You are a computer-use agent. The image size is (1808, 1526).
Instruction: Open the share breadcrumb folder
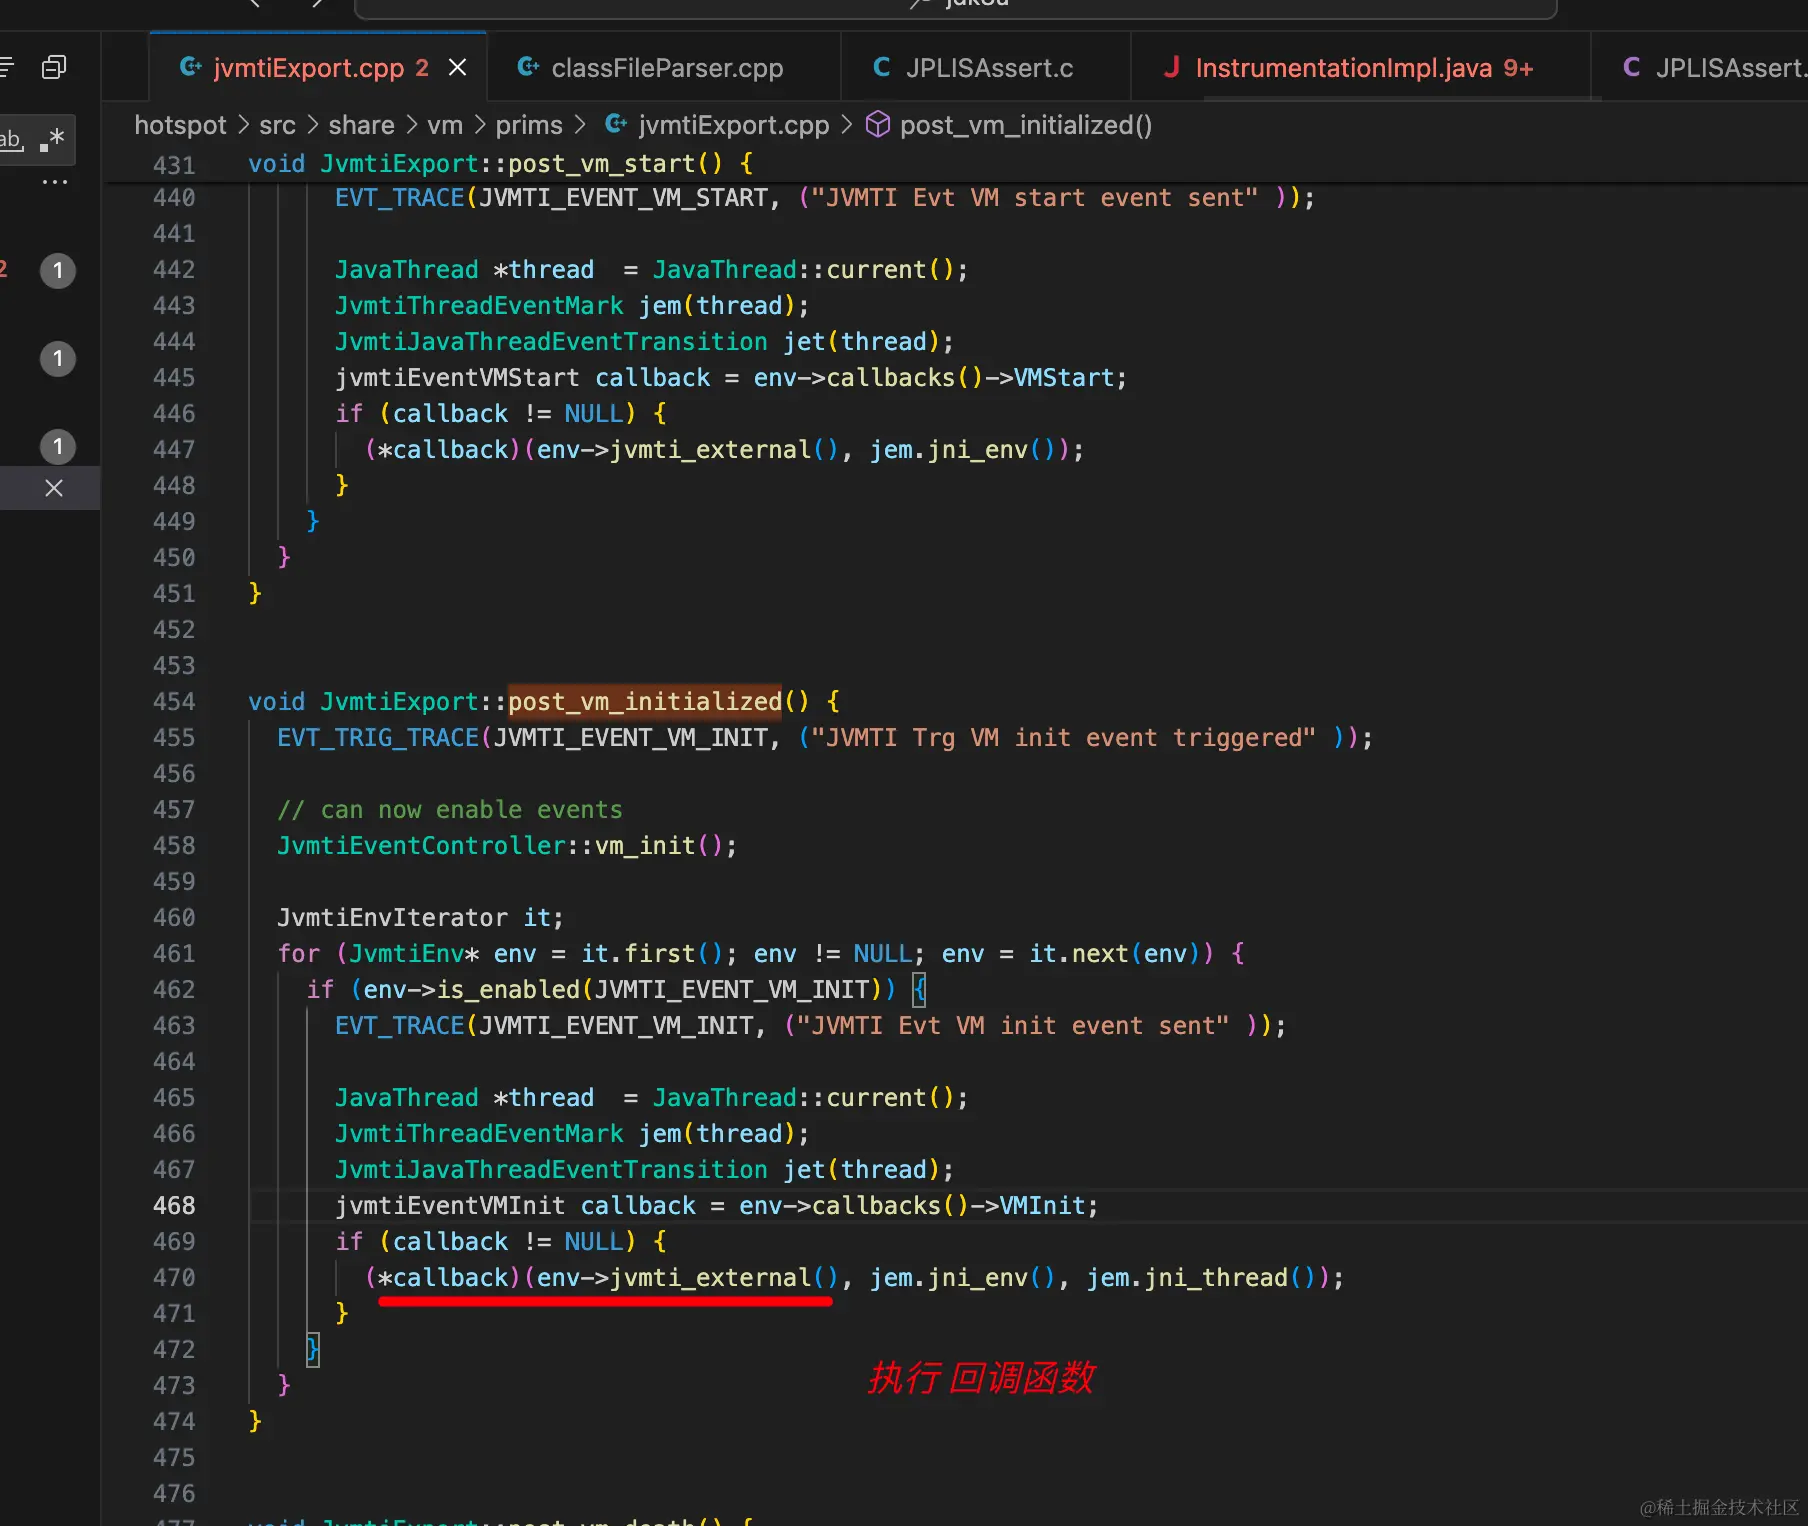[361, 125]
